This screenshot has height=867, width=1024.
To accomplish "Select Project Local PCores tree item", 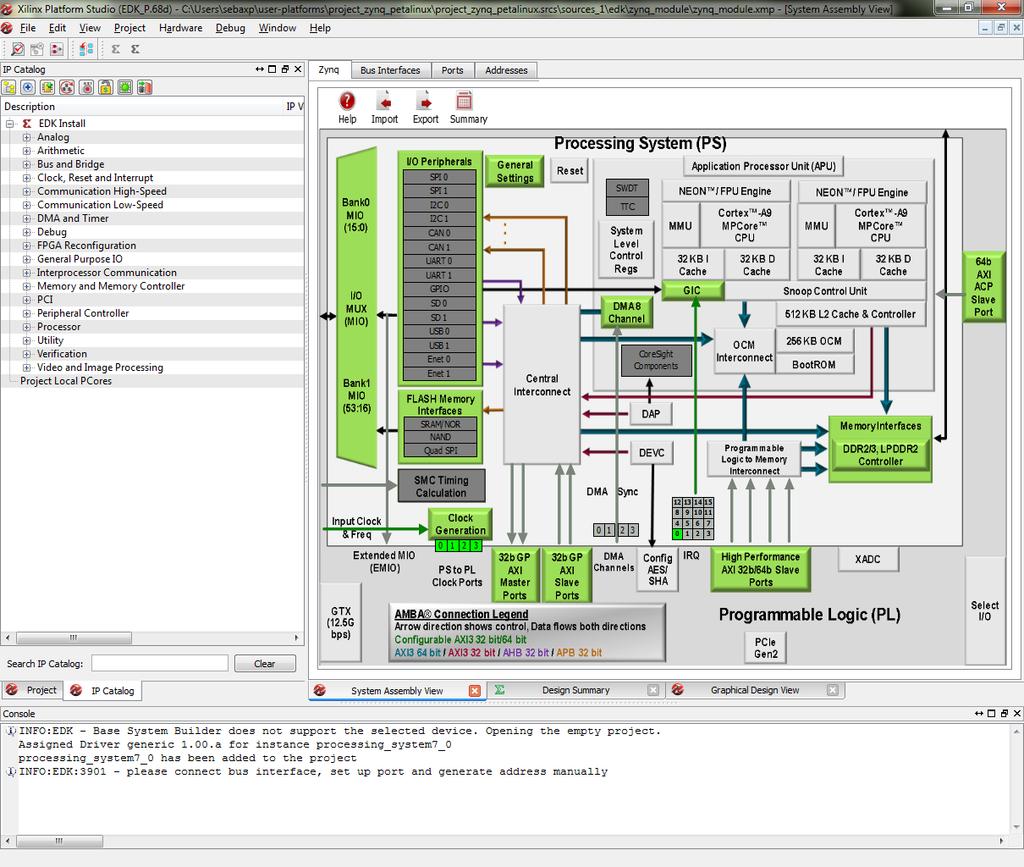I will point(66,381).
